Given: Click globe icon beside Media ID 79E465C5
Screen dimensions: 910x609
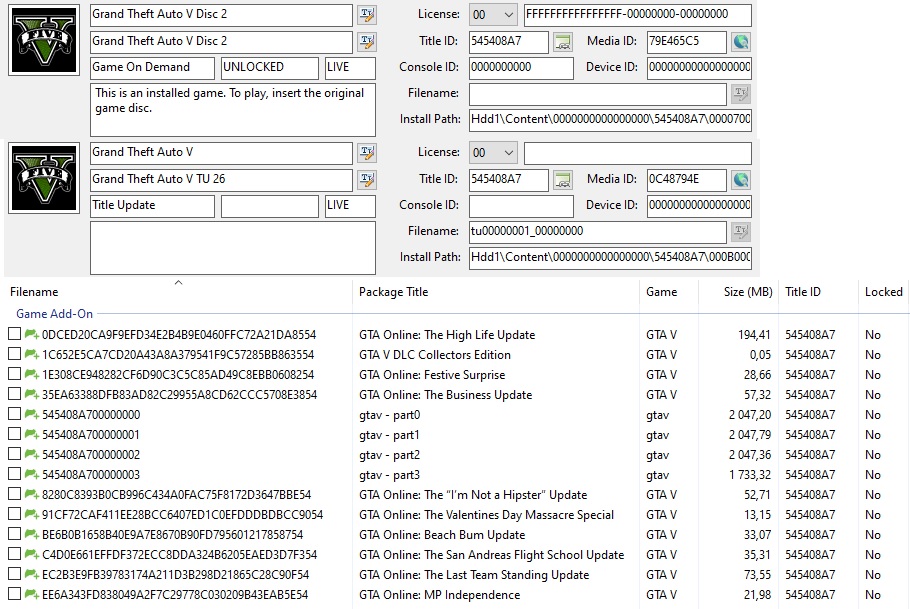Looking at the screenshot, I should click(x=741, y=42).
